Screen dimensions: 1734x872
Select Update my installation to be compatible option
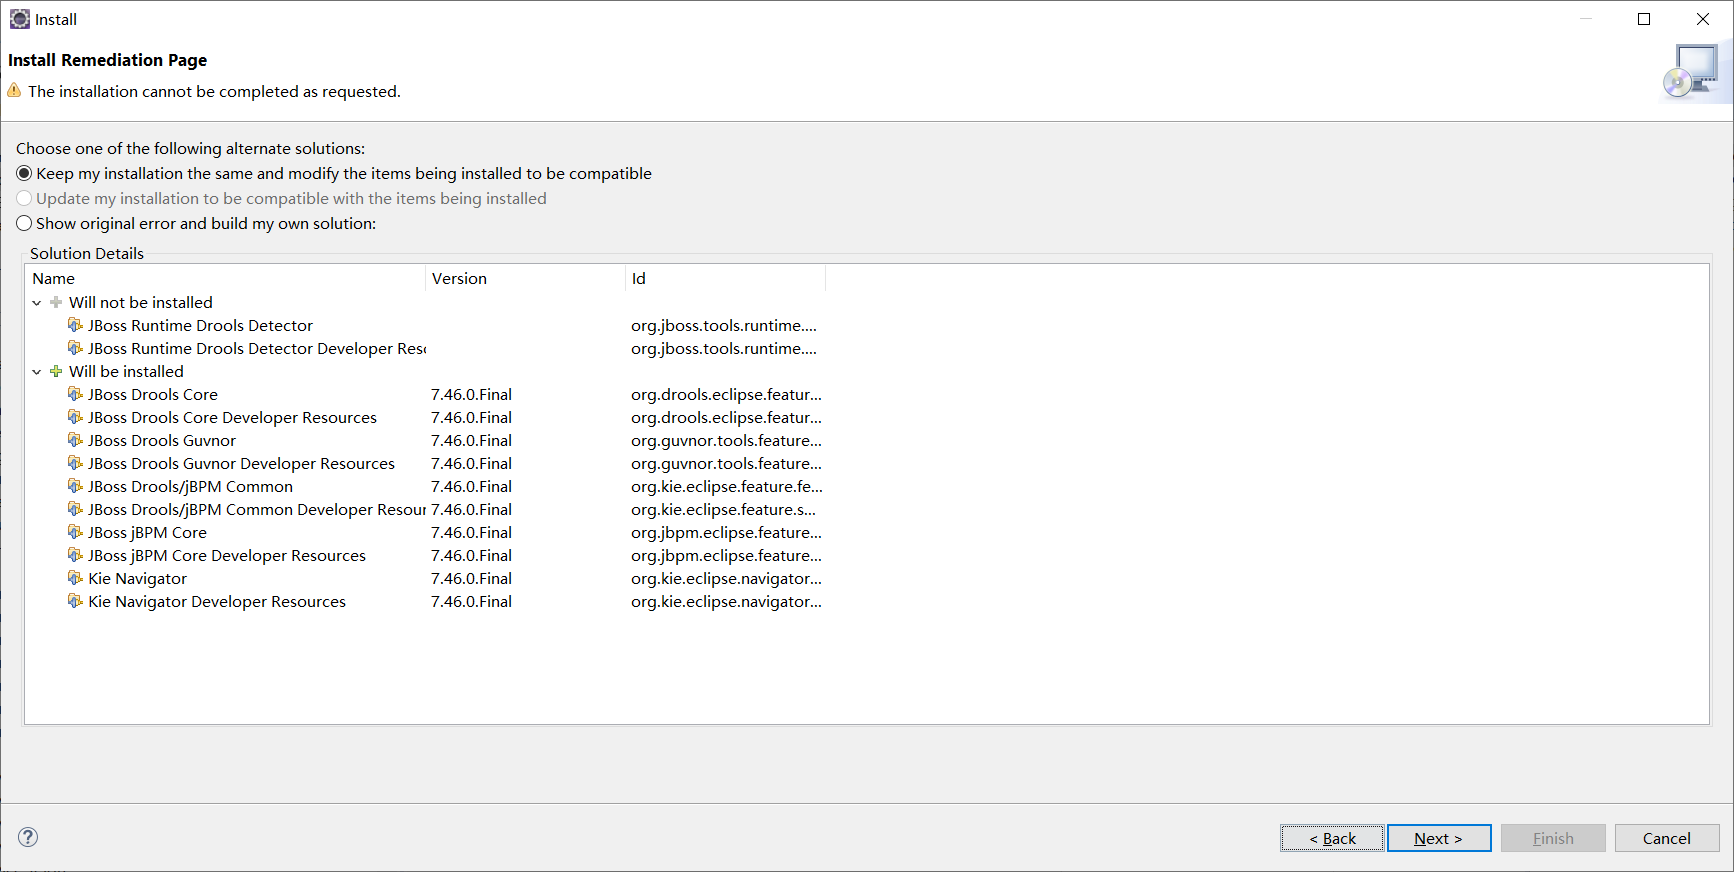[x=282, y=198]
